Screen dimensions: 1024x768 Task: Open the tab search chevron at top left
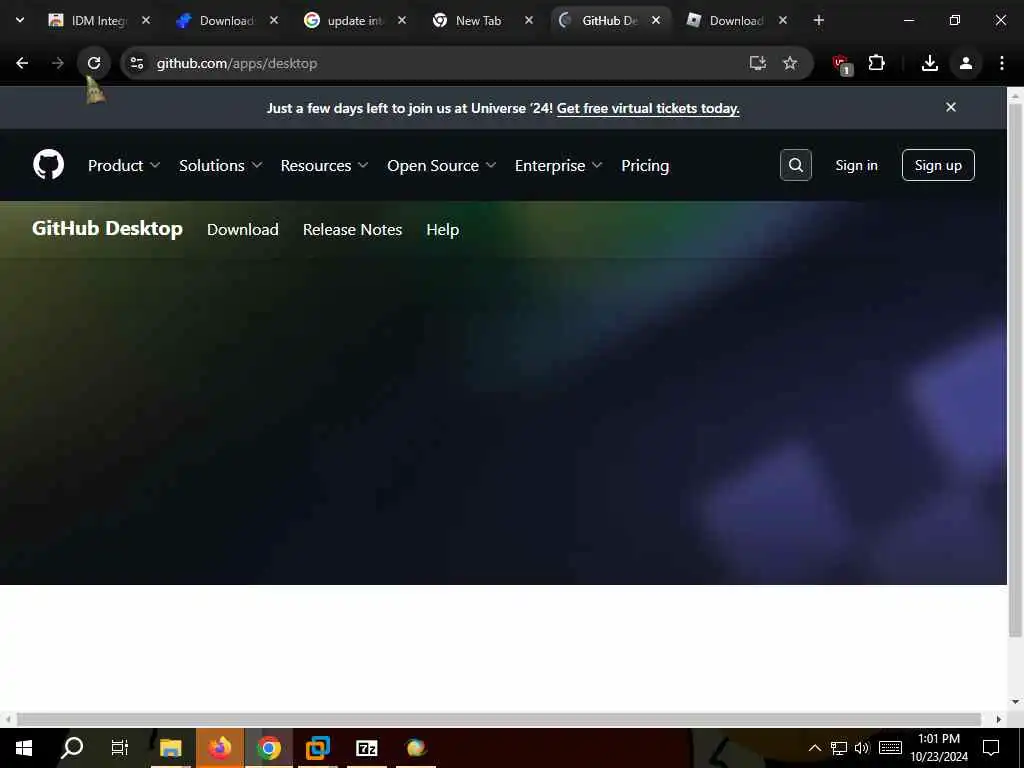tap(20, 20)
